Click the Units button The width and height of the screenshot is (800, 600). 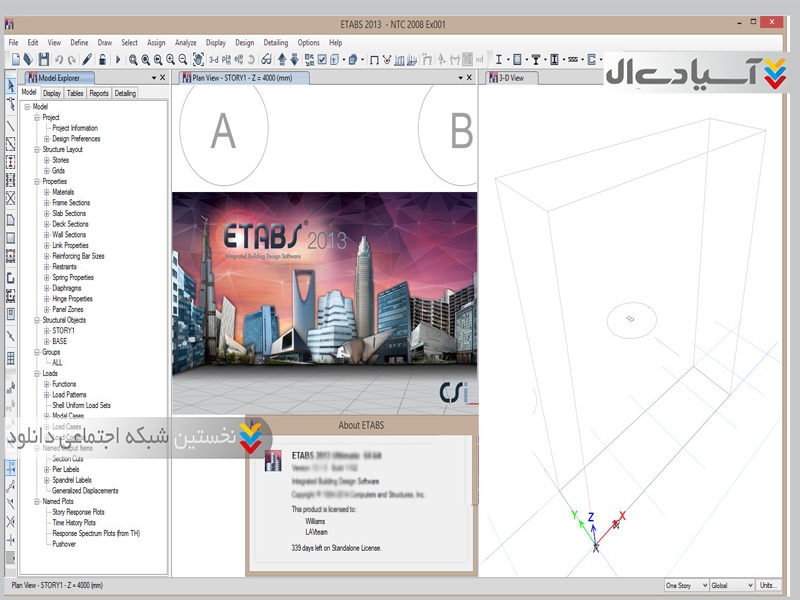point(768,585)
